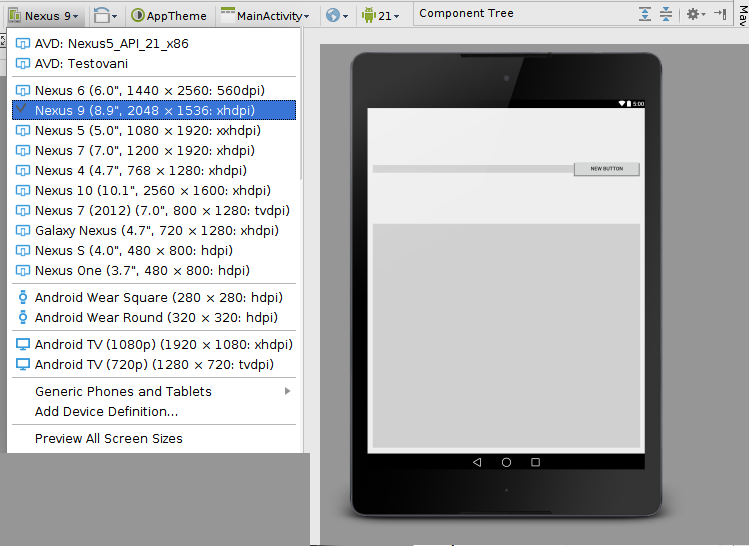The height and width of the screenshot is (546, 749).
Task: Choose Galaxy Nexus (4.7", 720 × 1280)
Action: [154, 231]
